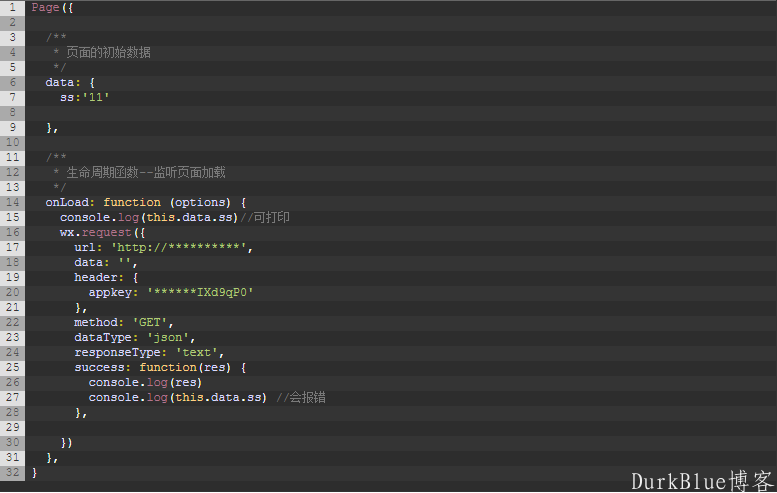Click "dataType: 'json'," line
Image resolution: width=777 pixels, height=493 pixels.
coord(134,337)
